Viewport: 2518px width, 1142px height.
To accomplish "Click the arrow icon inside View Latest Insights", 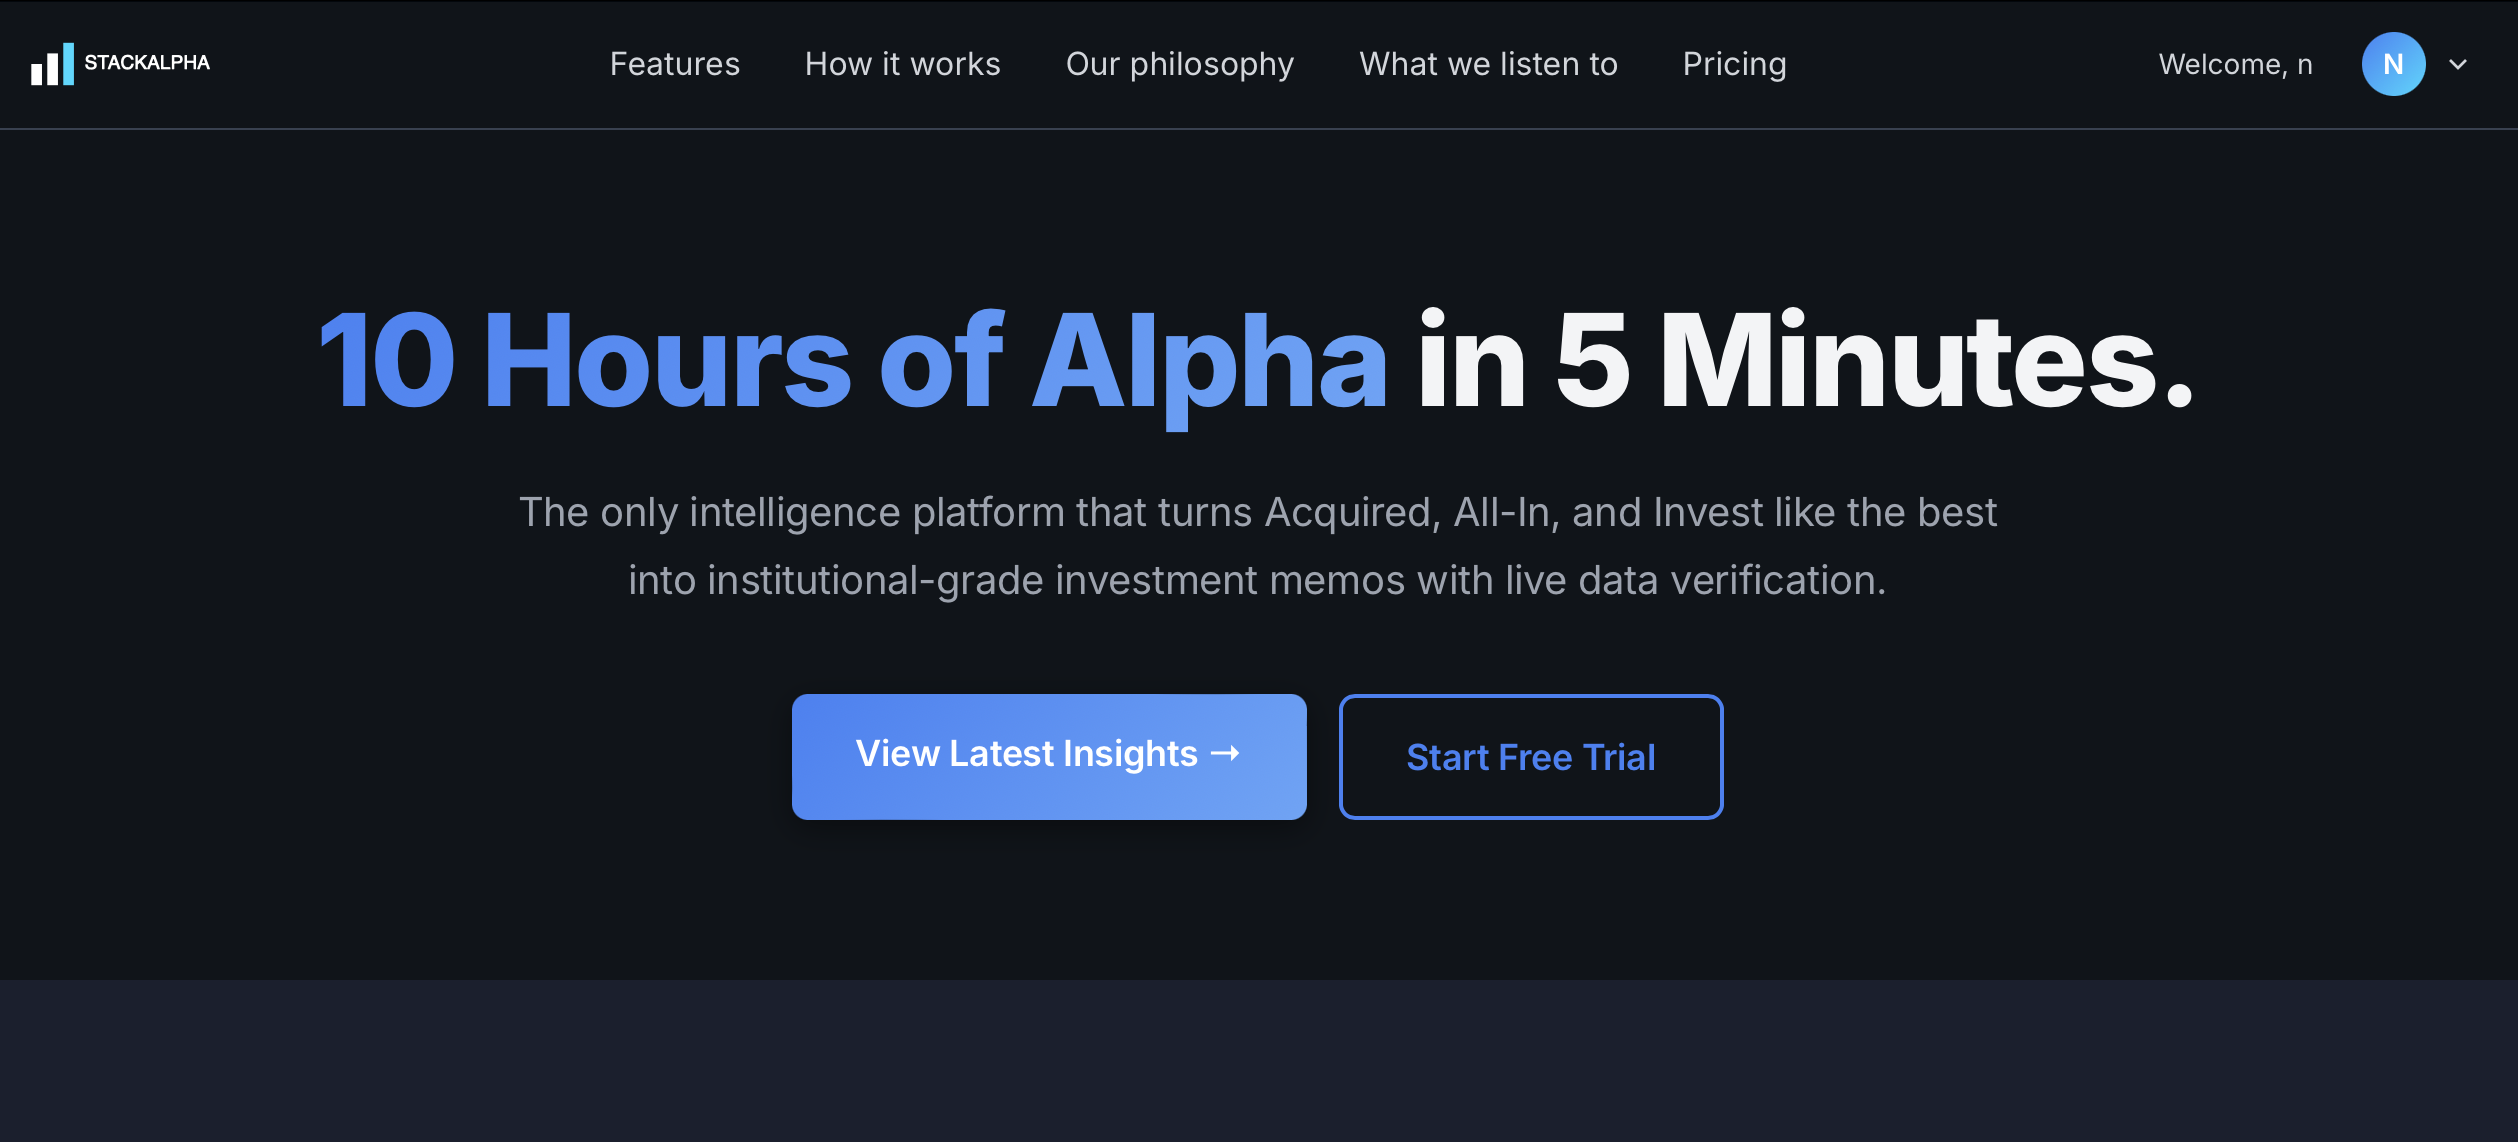I will click(x=1227, y=756).
